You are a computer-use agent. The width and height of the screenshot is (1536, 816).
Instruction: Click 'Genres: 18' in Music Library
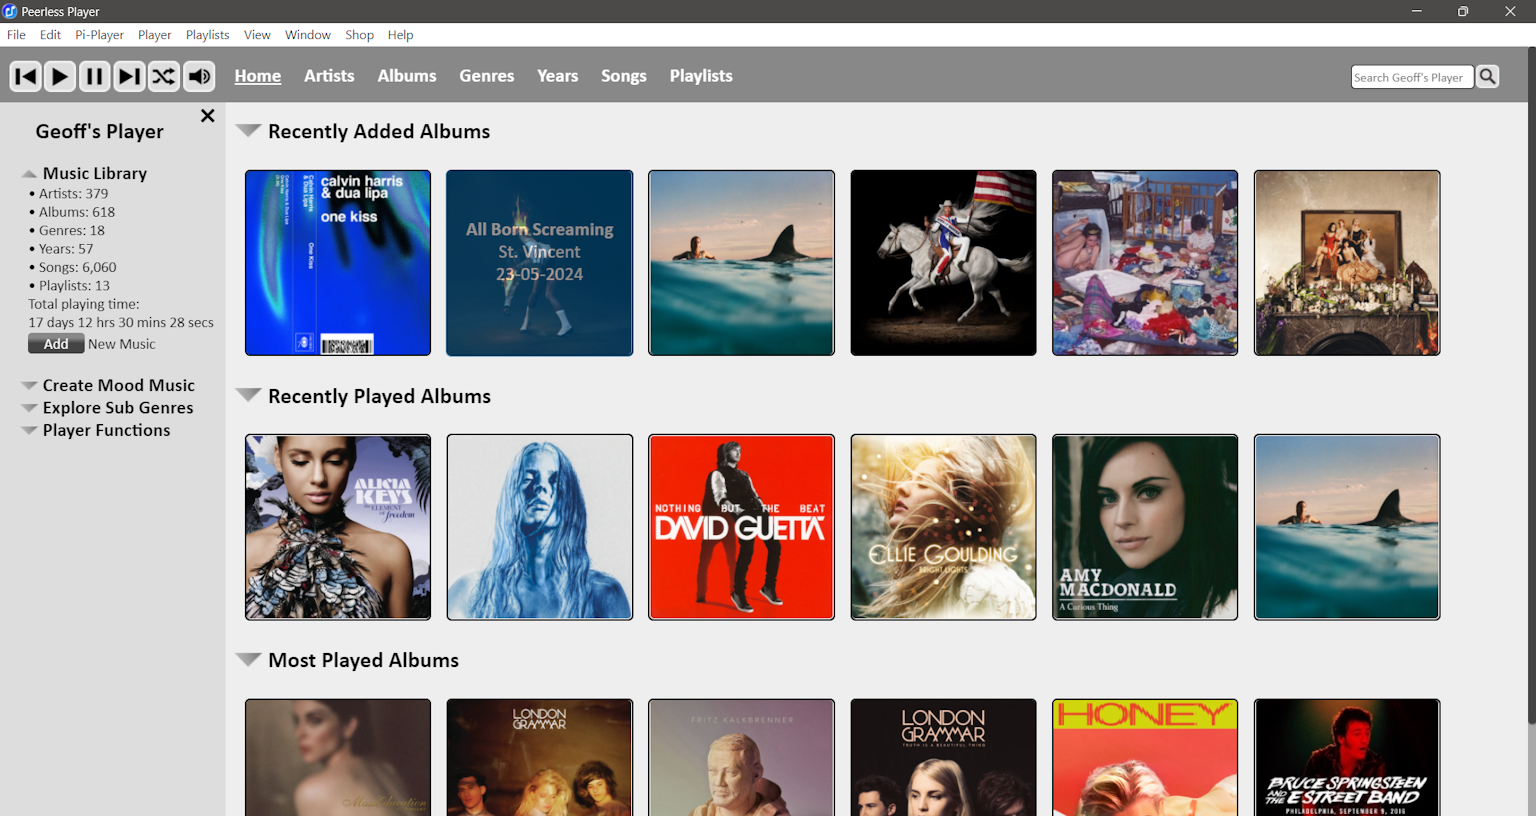point(71,230)
